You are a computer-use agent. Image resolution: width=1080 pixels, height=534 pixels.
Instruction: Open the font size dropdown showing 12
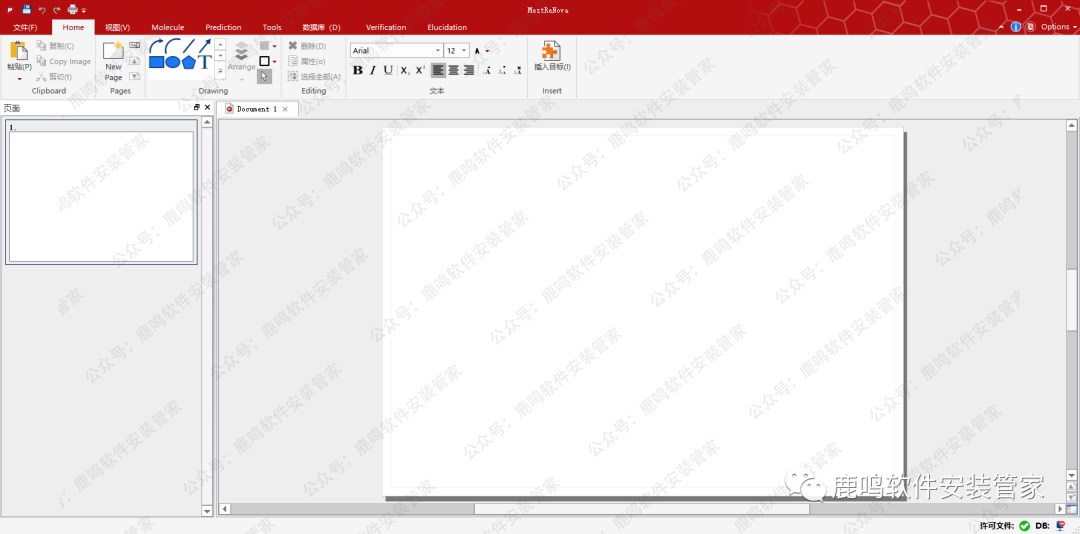pos(464,51)
